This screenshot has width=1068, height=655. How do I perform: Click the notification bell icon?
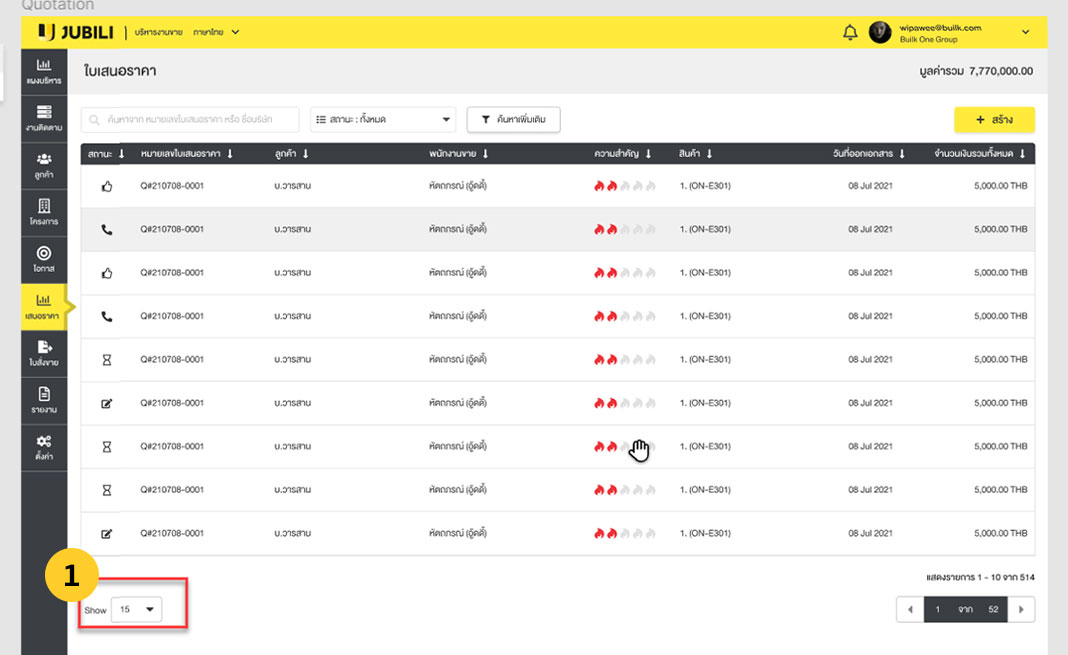pyautogui.click(x=850, y=32)
